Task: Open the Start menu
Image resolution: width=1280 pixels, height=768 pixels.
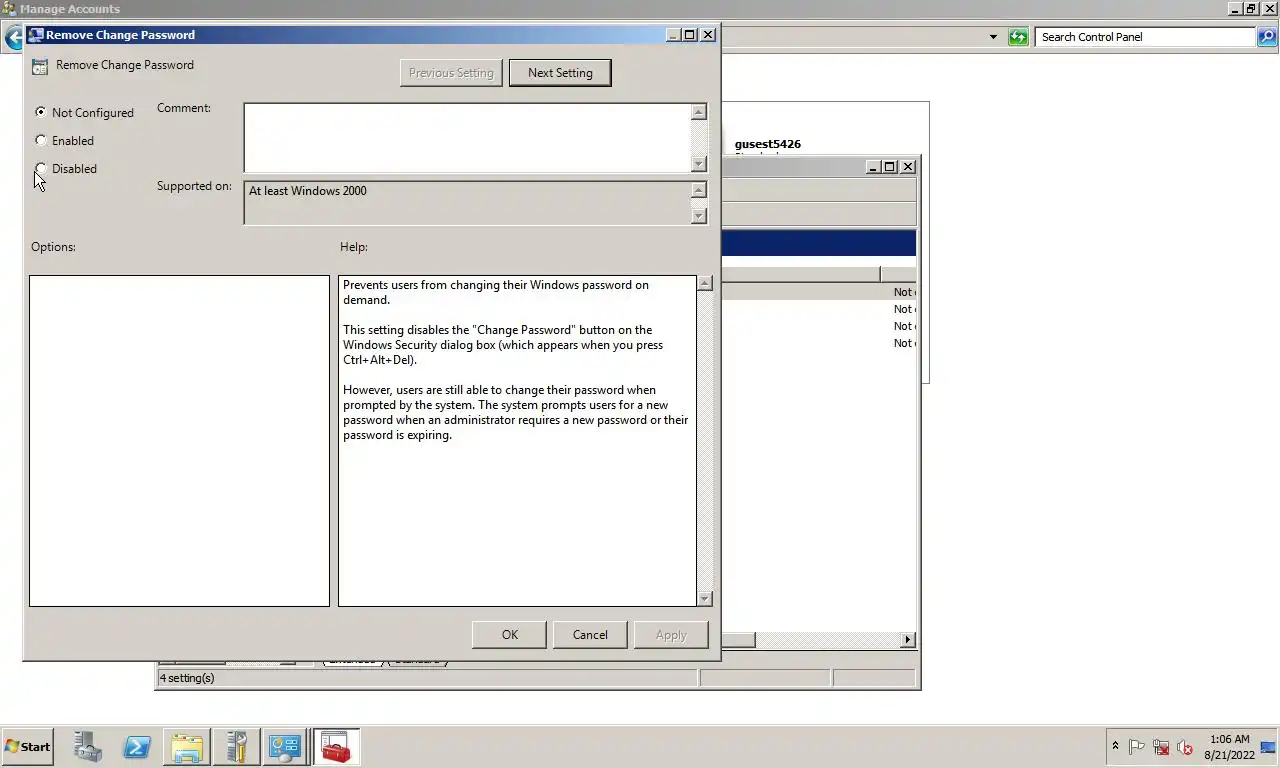Action: tap(27, 747)
